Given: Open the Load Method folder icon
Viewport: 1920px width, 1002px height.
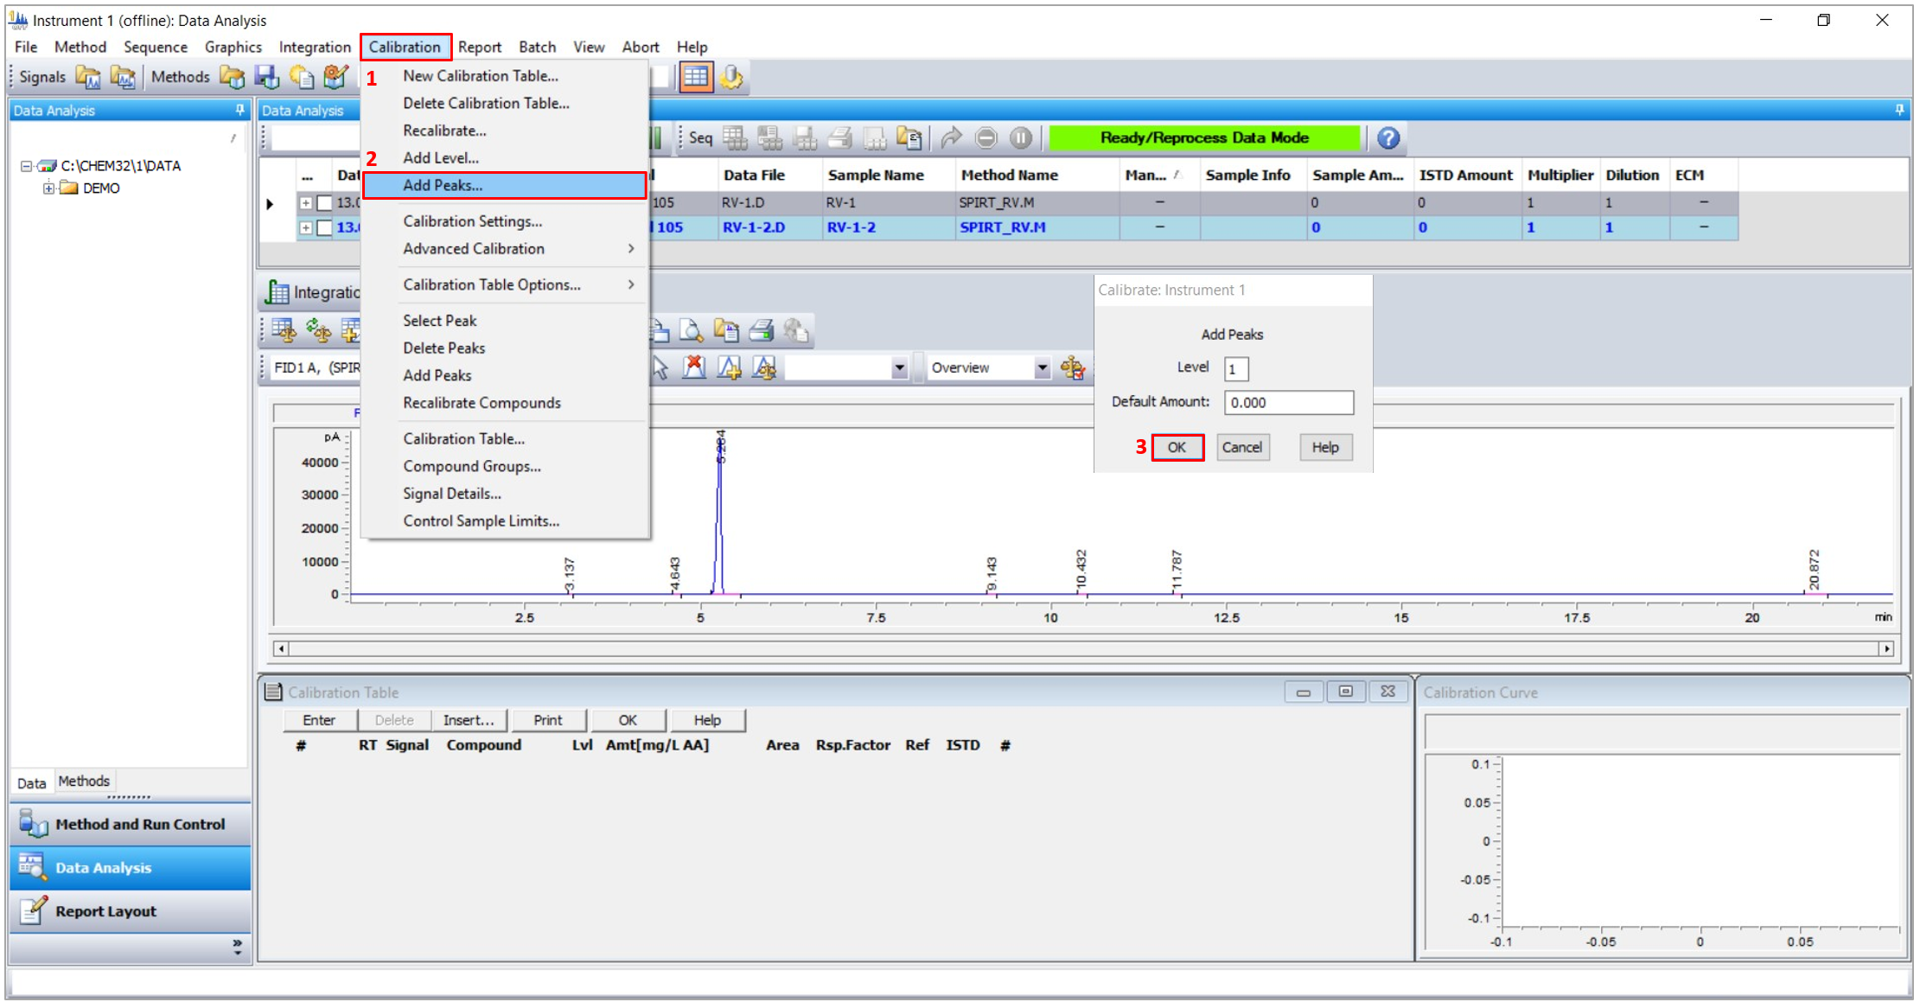Looking at the screenshot, I should [x=232, y=77].
